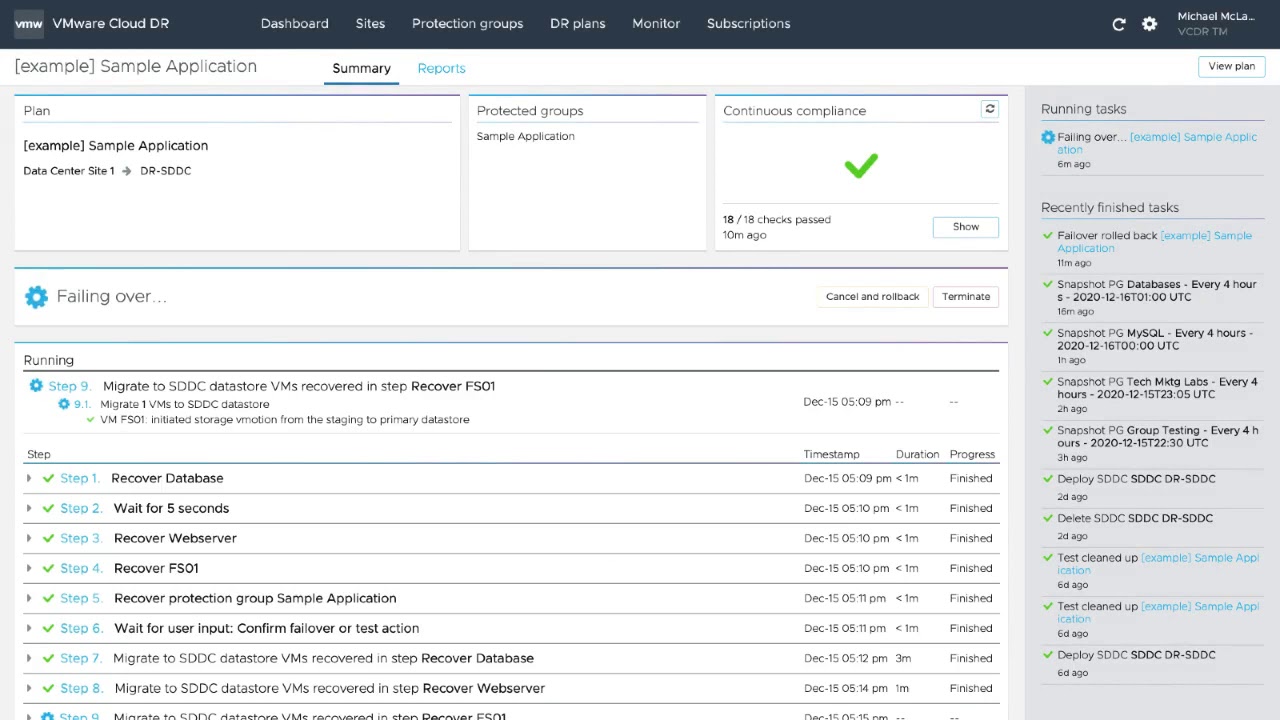Click Step 7 duration '3m' cell
This screenshot has width=1280, height=720.
coord(903,658)
